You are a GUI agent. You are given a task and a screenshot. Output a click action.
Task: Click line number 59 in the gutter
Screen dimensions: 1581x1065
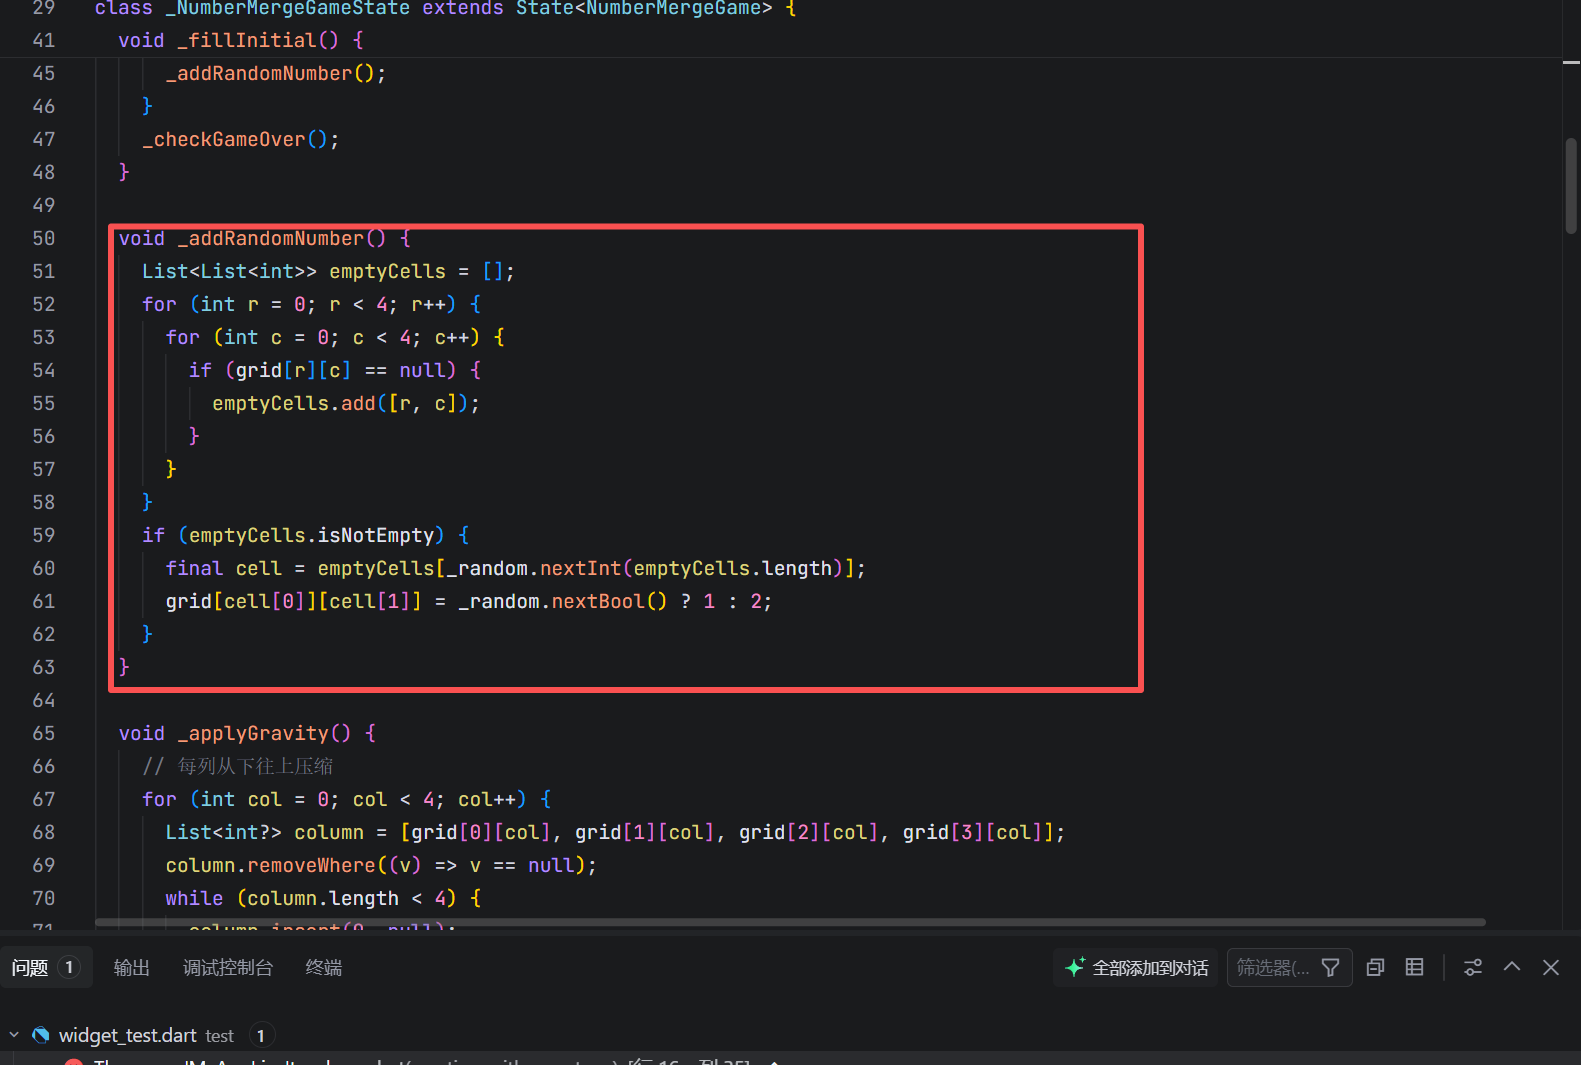pos(44,535)
